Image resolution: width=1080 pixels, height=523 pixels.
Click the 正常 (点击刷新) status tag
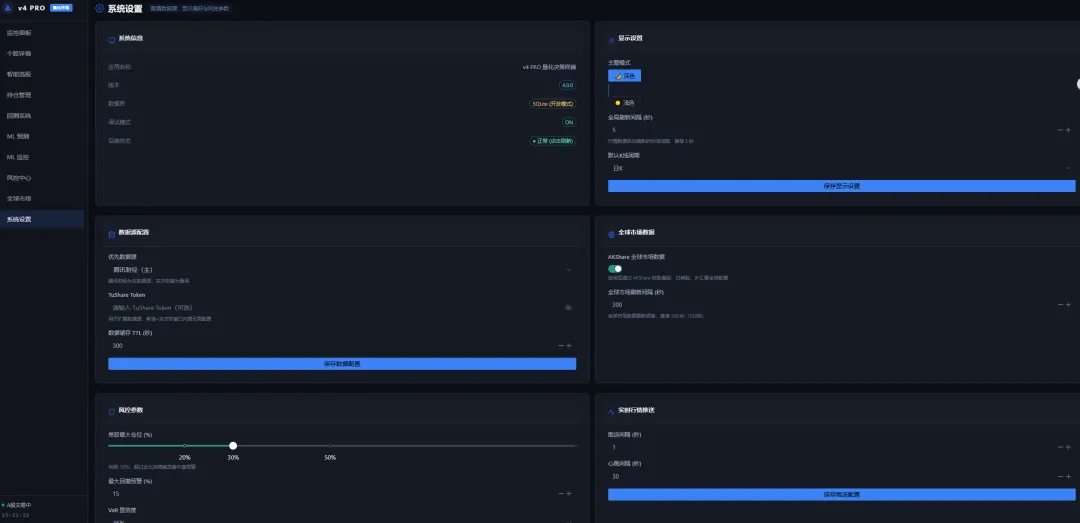point(552,141)
